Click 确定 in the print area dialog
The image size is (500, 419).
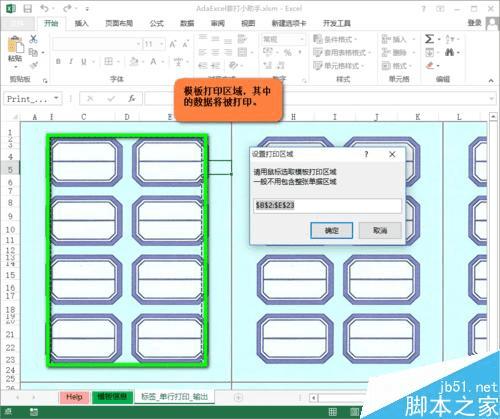(331, 230)
